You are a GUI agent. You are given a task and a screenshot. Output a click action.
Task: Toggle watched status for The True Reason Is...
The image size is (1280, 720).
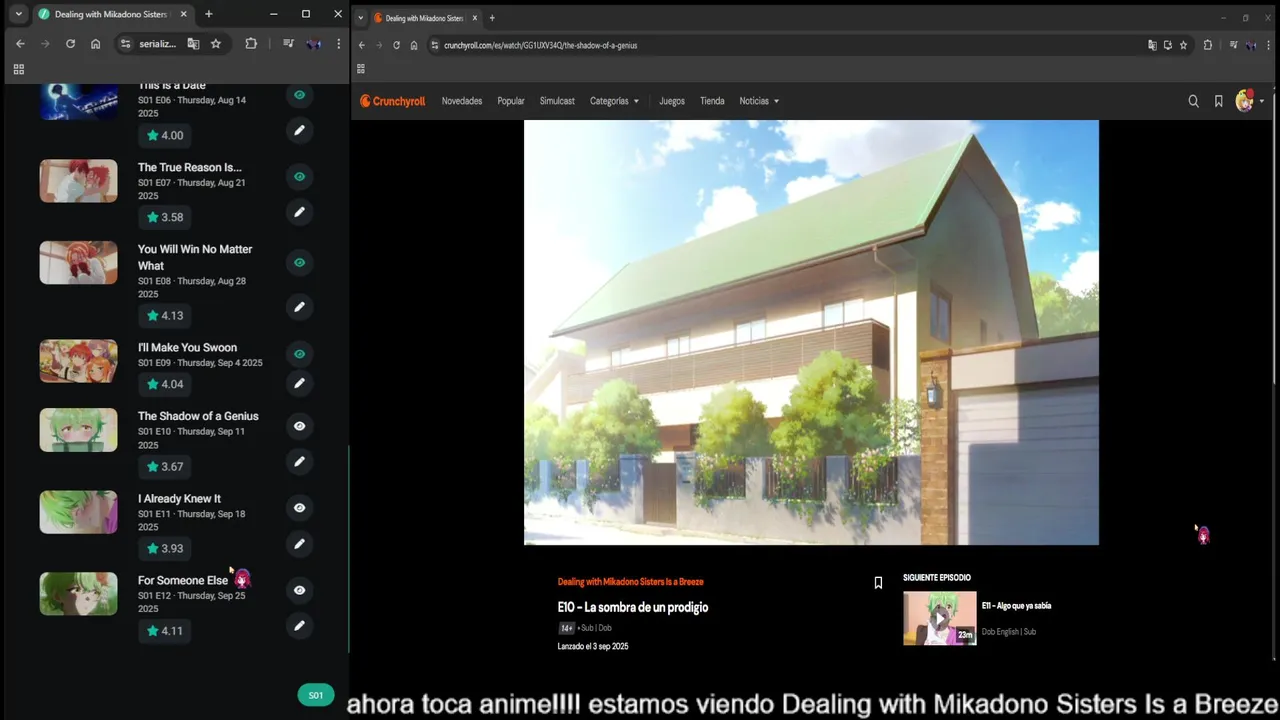pyautogui.click(x=299, y=176)
